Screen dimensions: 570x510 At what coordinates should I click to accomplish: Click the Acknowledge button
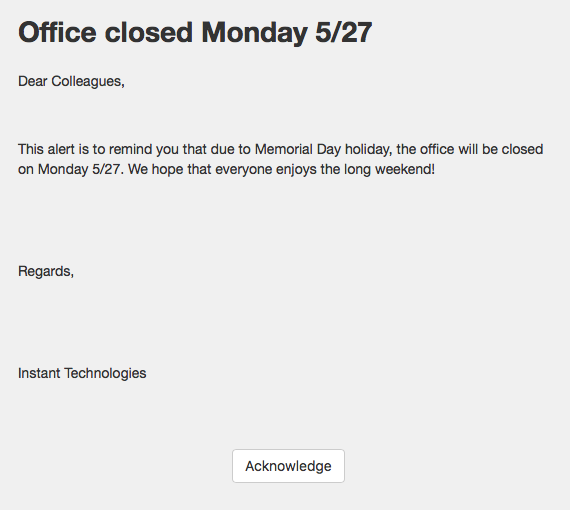288,466
